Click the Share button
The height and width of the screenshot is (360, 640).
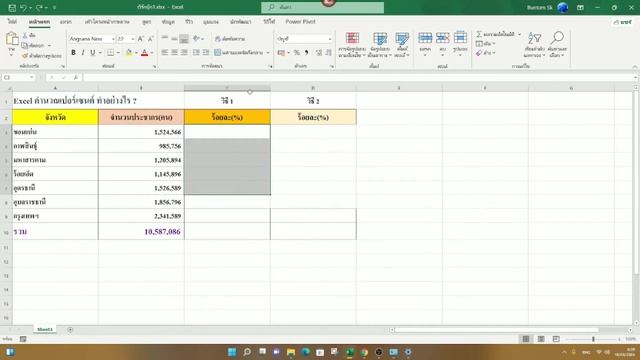(x=623, y=22)
